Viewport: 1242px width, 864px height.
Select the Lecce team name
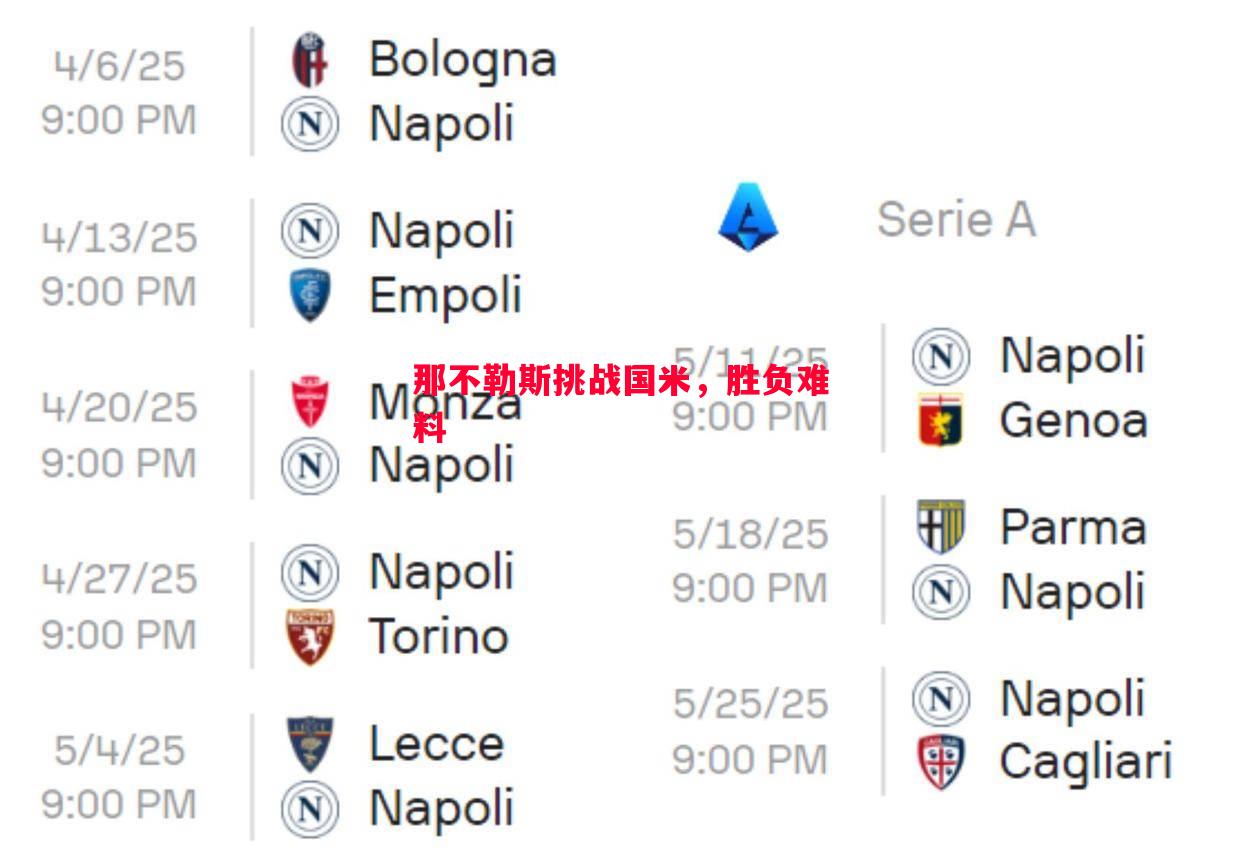tap(436, 743)
